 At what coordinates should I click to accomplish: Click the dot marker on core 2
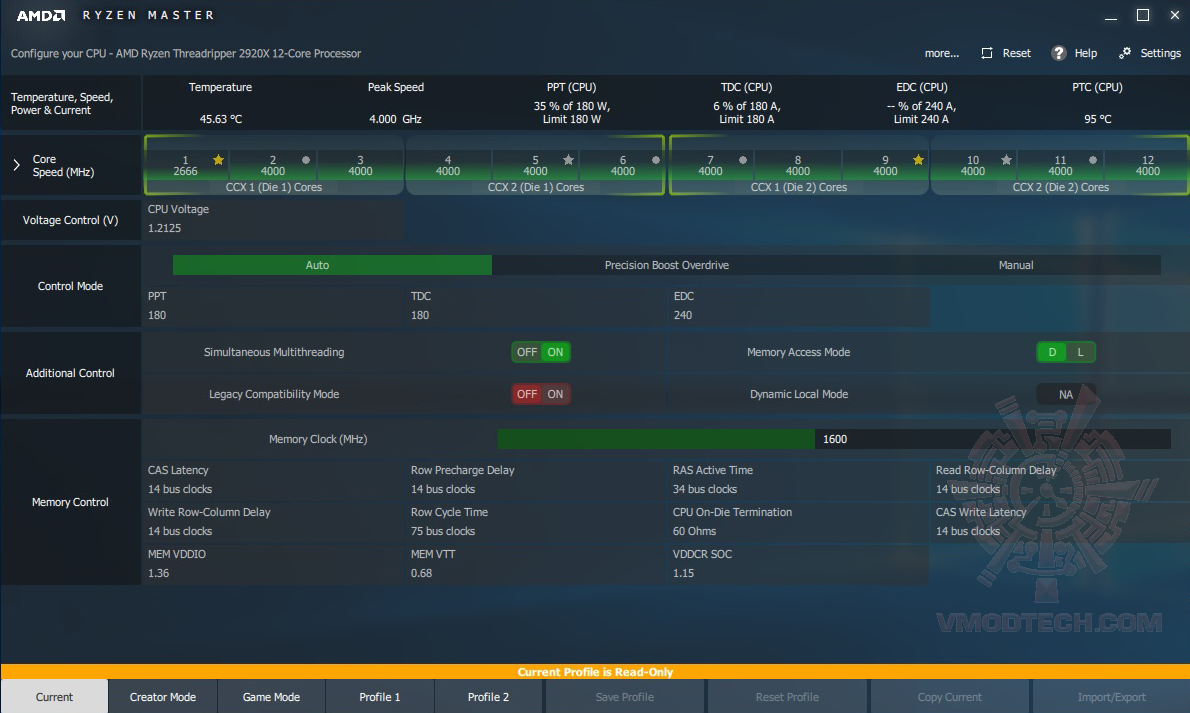click(x=306, y=160)
